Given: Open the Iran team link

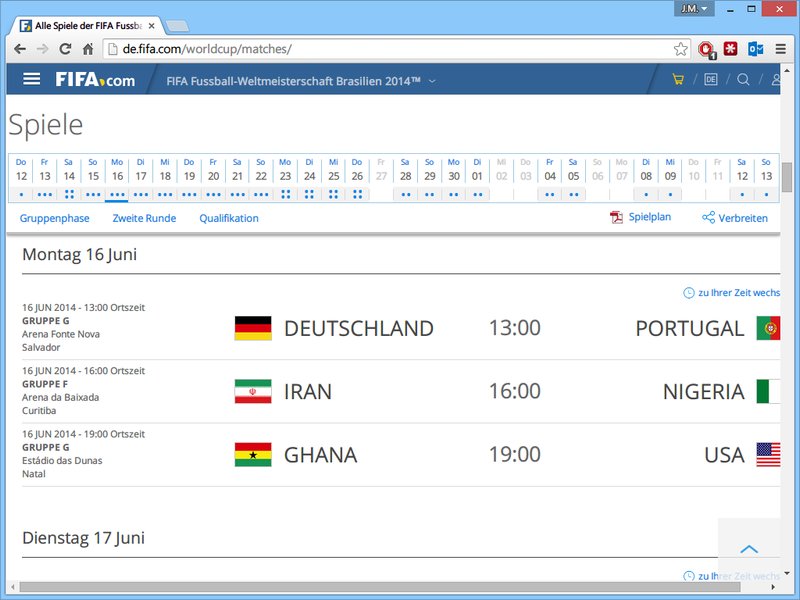Looking at the screenshot, I should [x=308, y=391].
